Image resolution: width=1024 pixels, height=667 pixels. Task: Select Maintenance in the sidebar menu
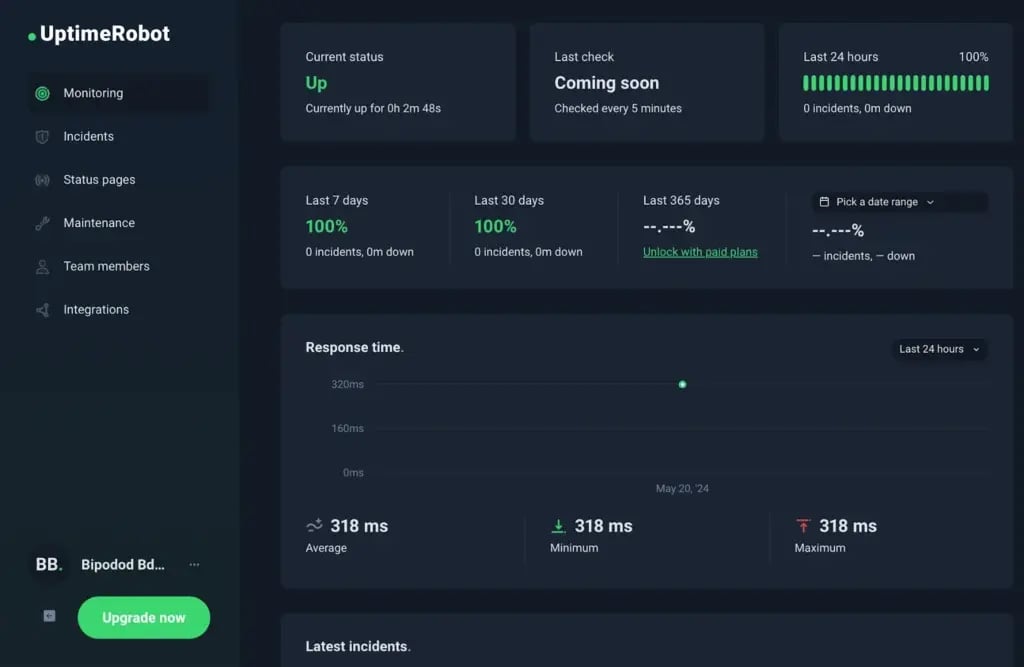[x=99, y=223]
